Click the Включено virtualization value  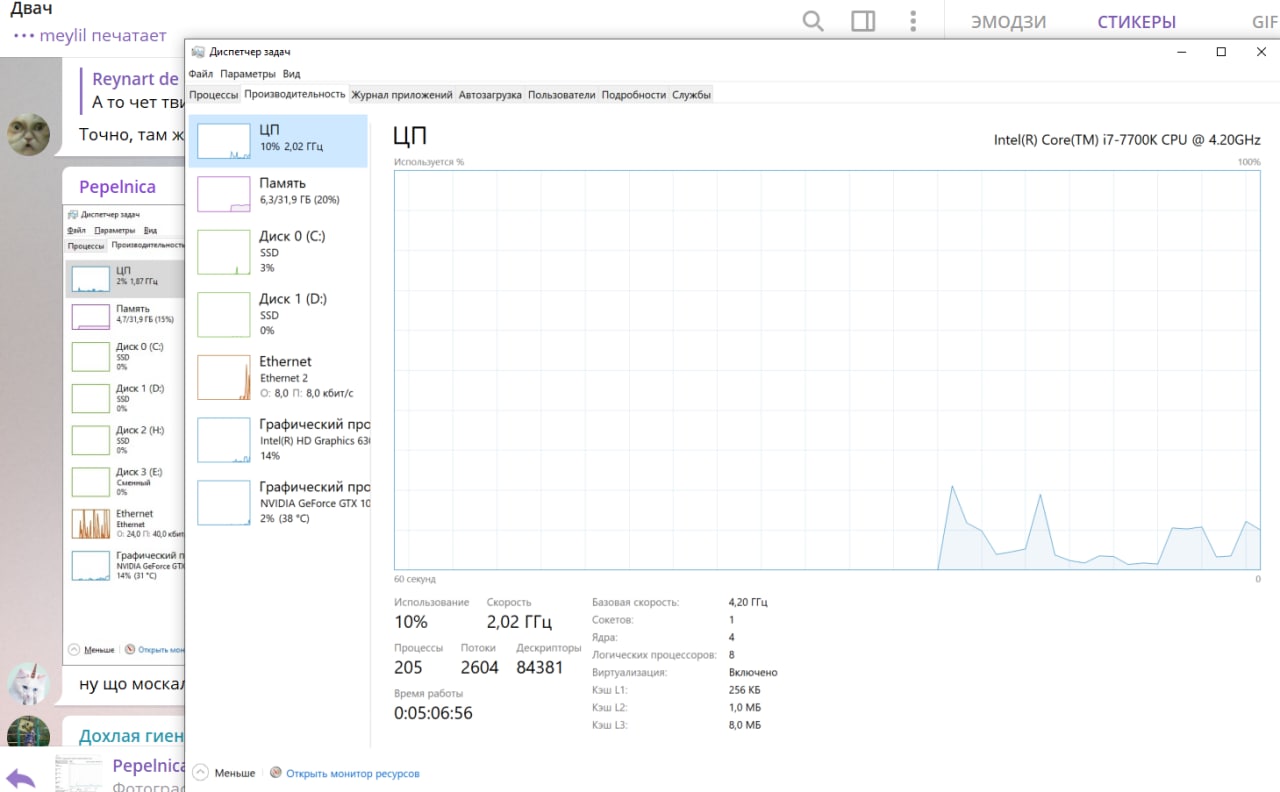click(753, 673)
